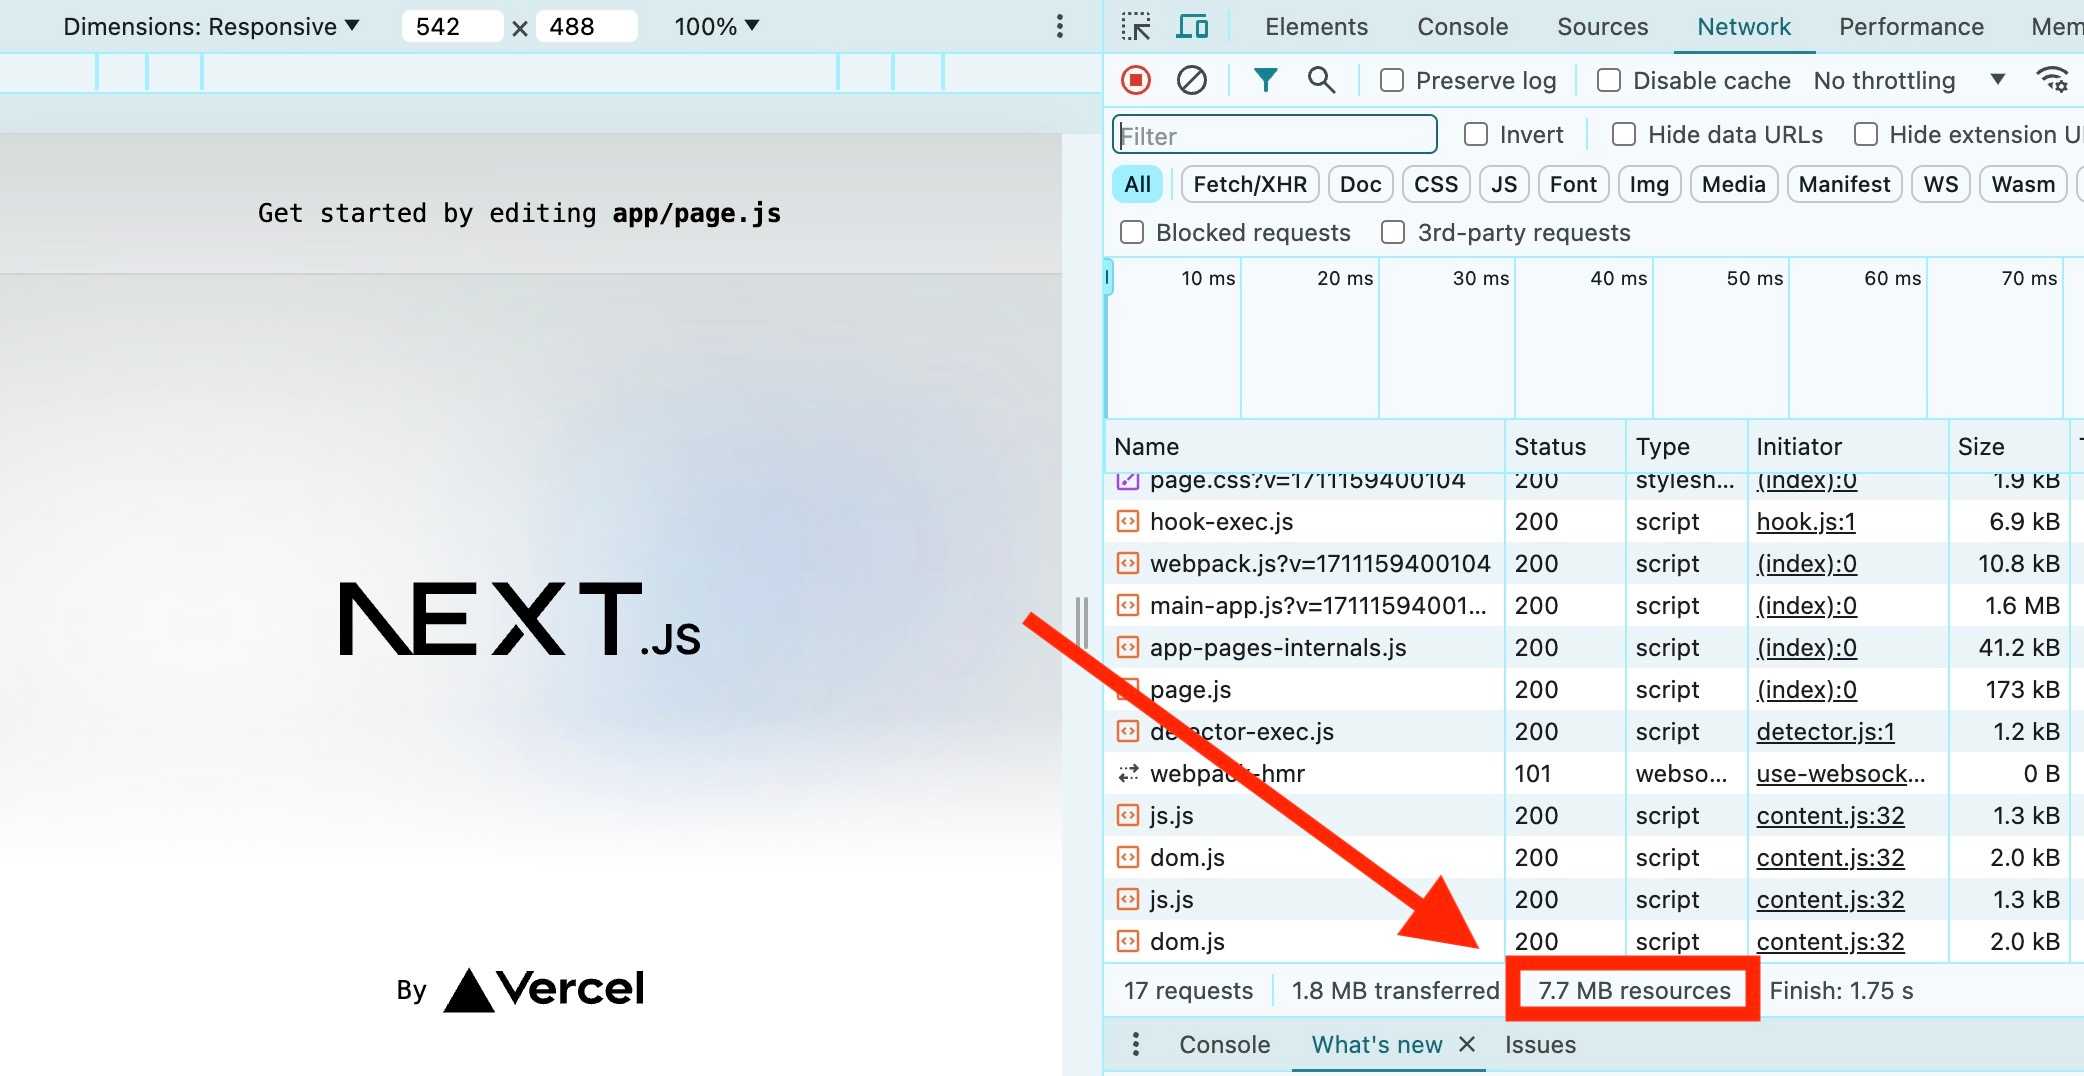Open network conditions Wi-Fi icon
Image resolution: width=2084 pixels, height=1076 pixels.
[2052, 80]
